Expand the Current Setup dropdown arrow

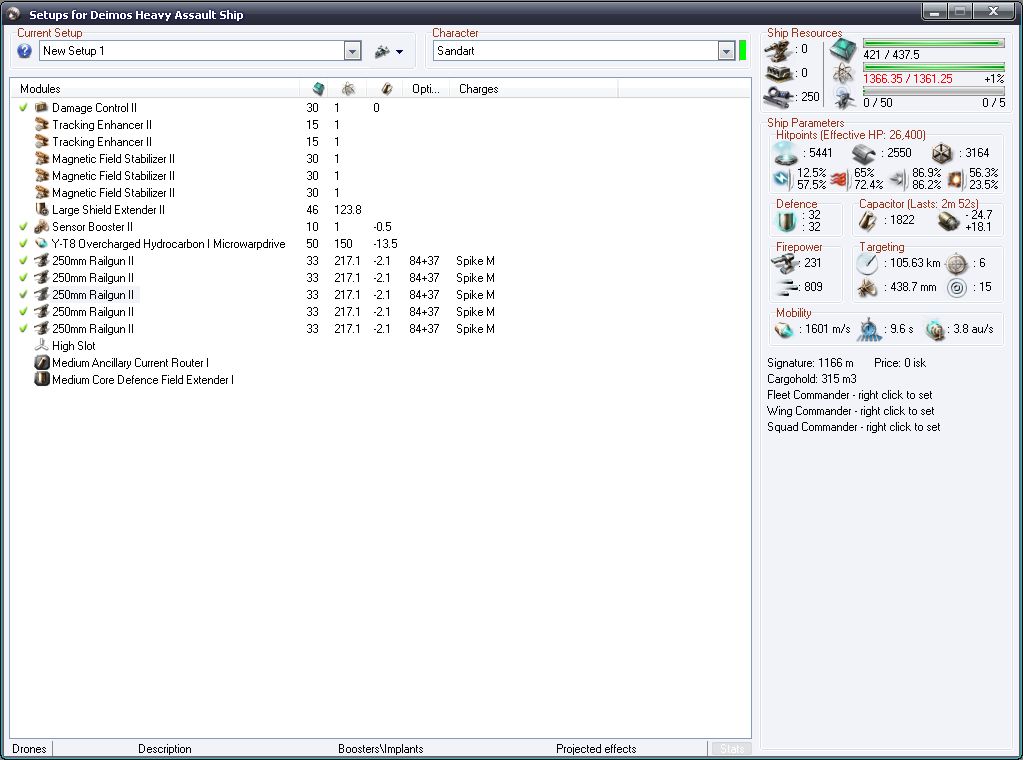tap(352, 51)
